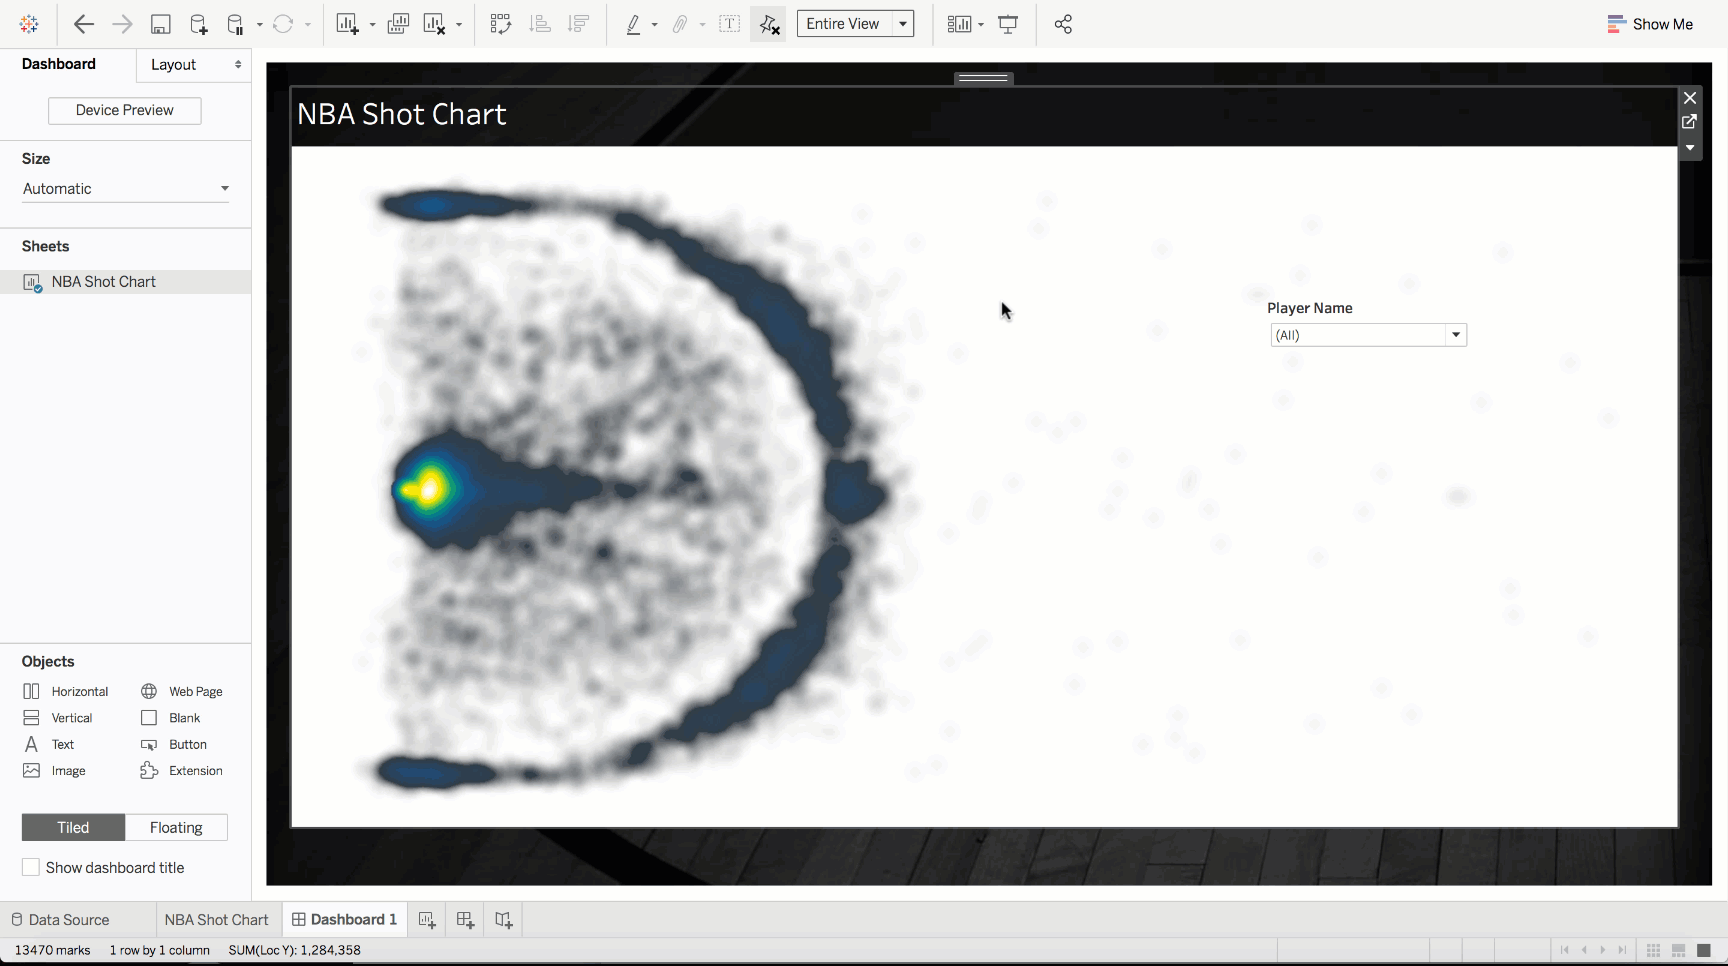The height and width of the screenshot is (966, 1728).
Task: Add a new dashboard tab
Action: point(465,920)
